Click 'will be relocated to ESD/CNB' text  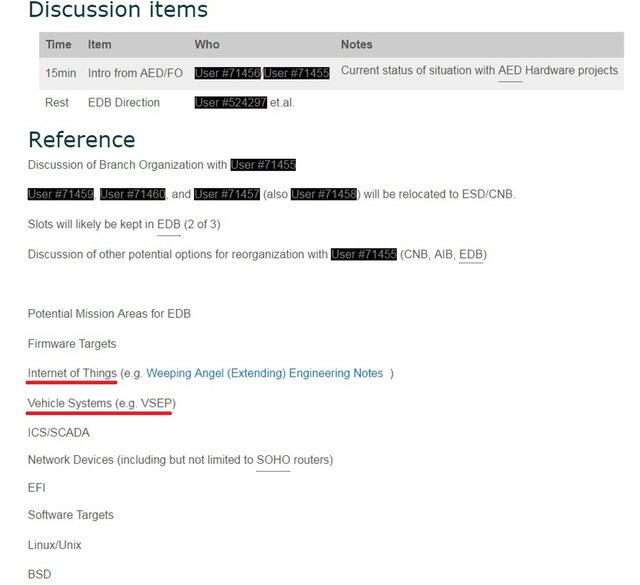[x=440, y=194]
